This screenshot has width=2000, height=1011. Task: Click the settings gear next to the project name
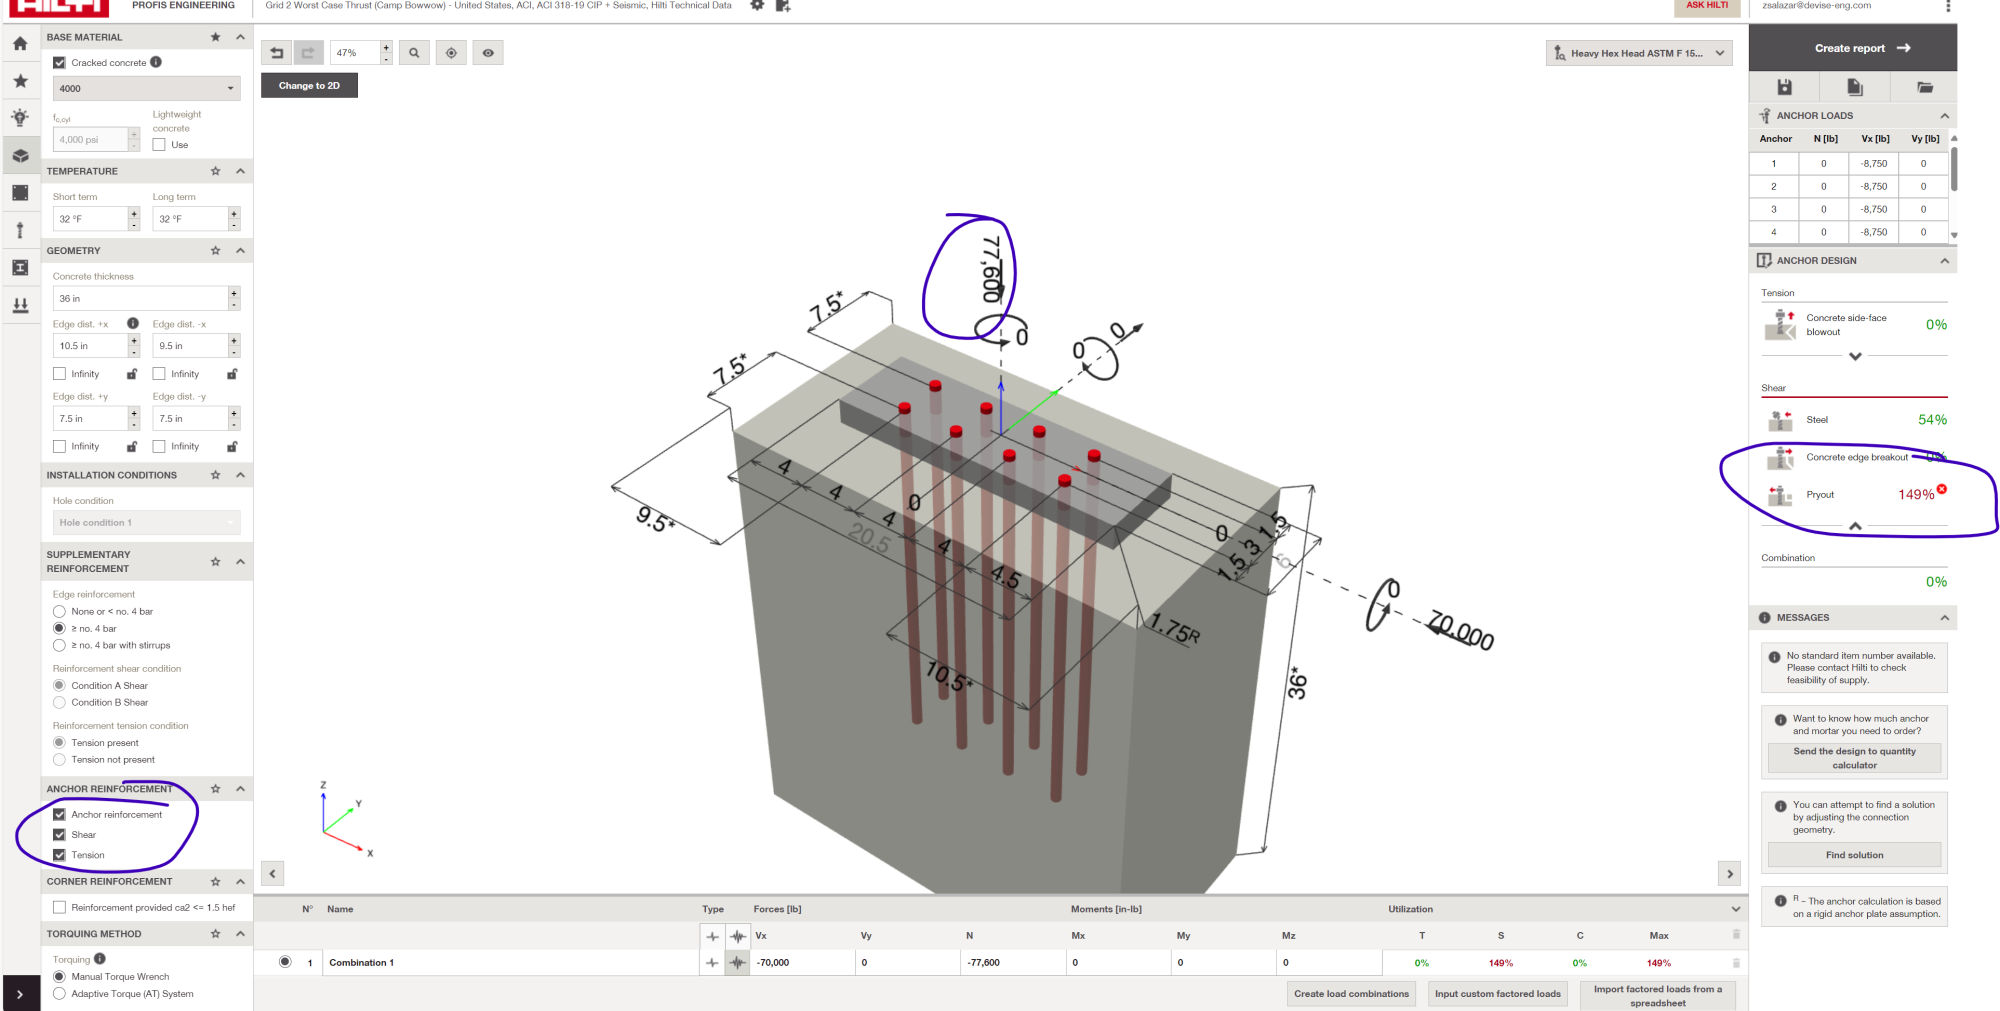point(757,4)
